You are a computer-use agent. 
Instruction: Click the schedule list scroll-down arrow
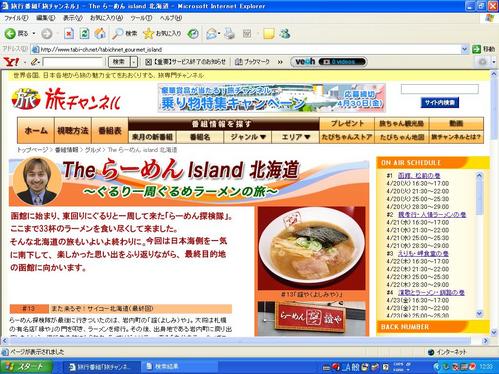479,314
